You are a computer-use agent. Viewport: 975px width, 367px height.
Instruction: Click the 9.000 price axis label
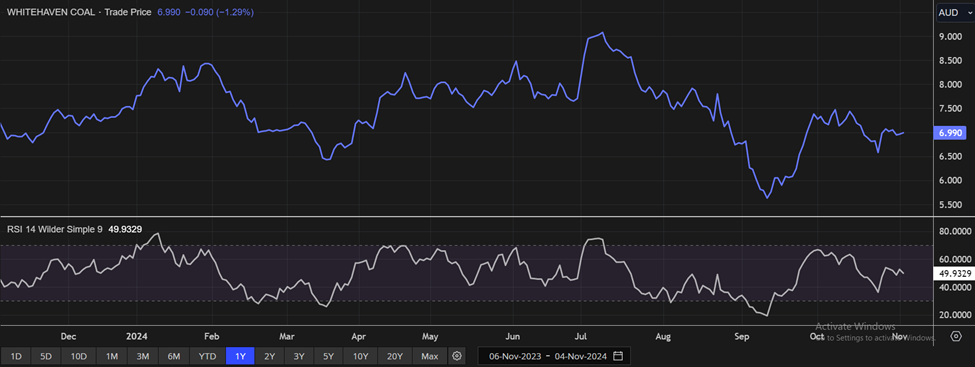[951, 37]
